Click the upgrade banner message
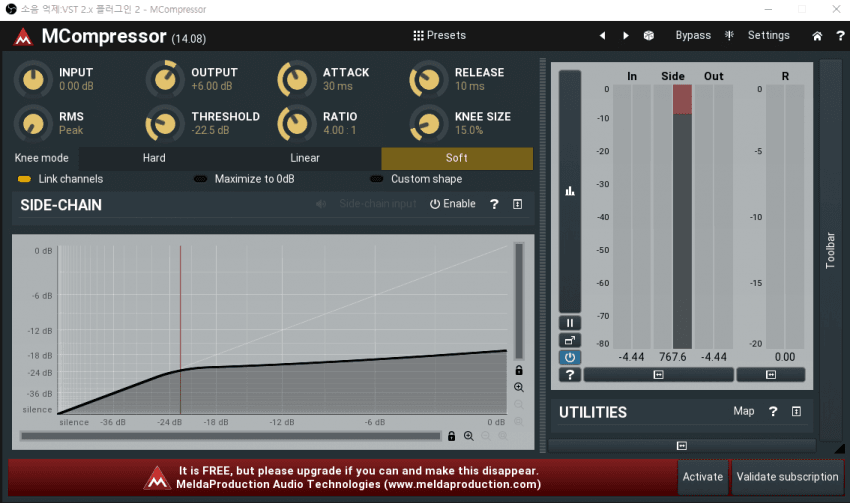The width and height of the screenshot is (850, 503). coord(358,478)
